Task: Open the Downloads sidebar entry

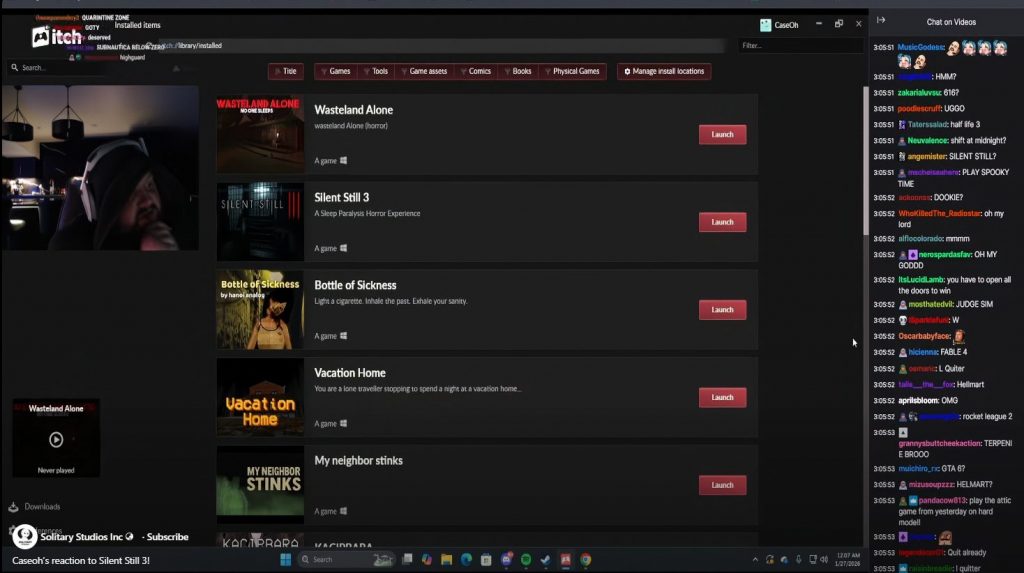Action: pyautogui.click(x=35, y=506)
